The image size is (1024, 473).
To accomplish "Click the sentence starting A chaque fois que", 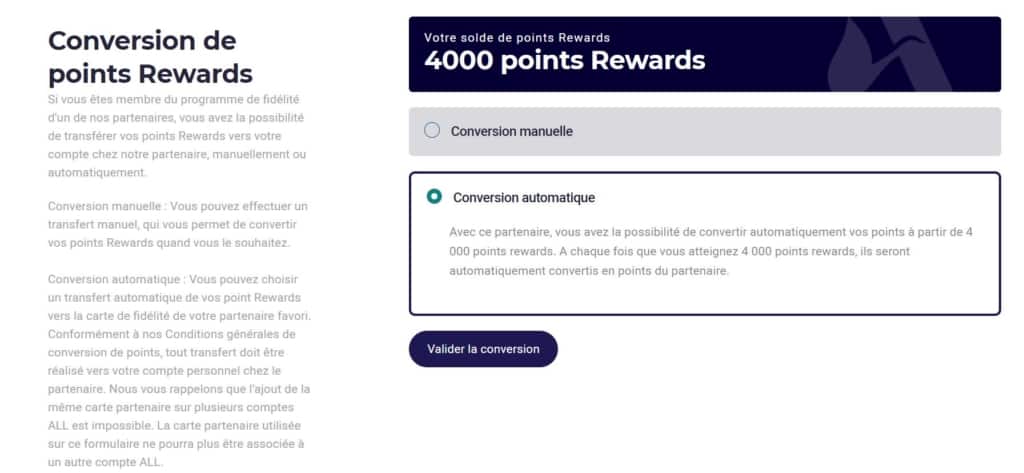I will click(750, 251).
